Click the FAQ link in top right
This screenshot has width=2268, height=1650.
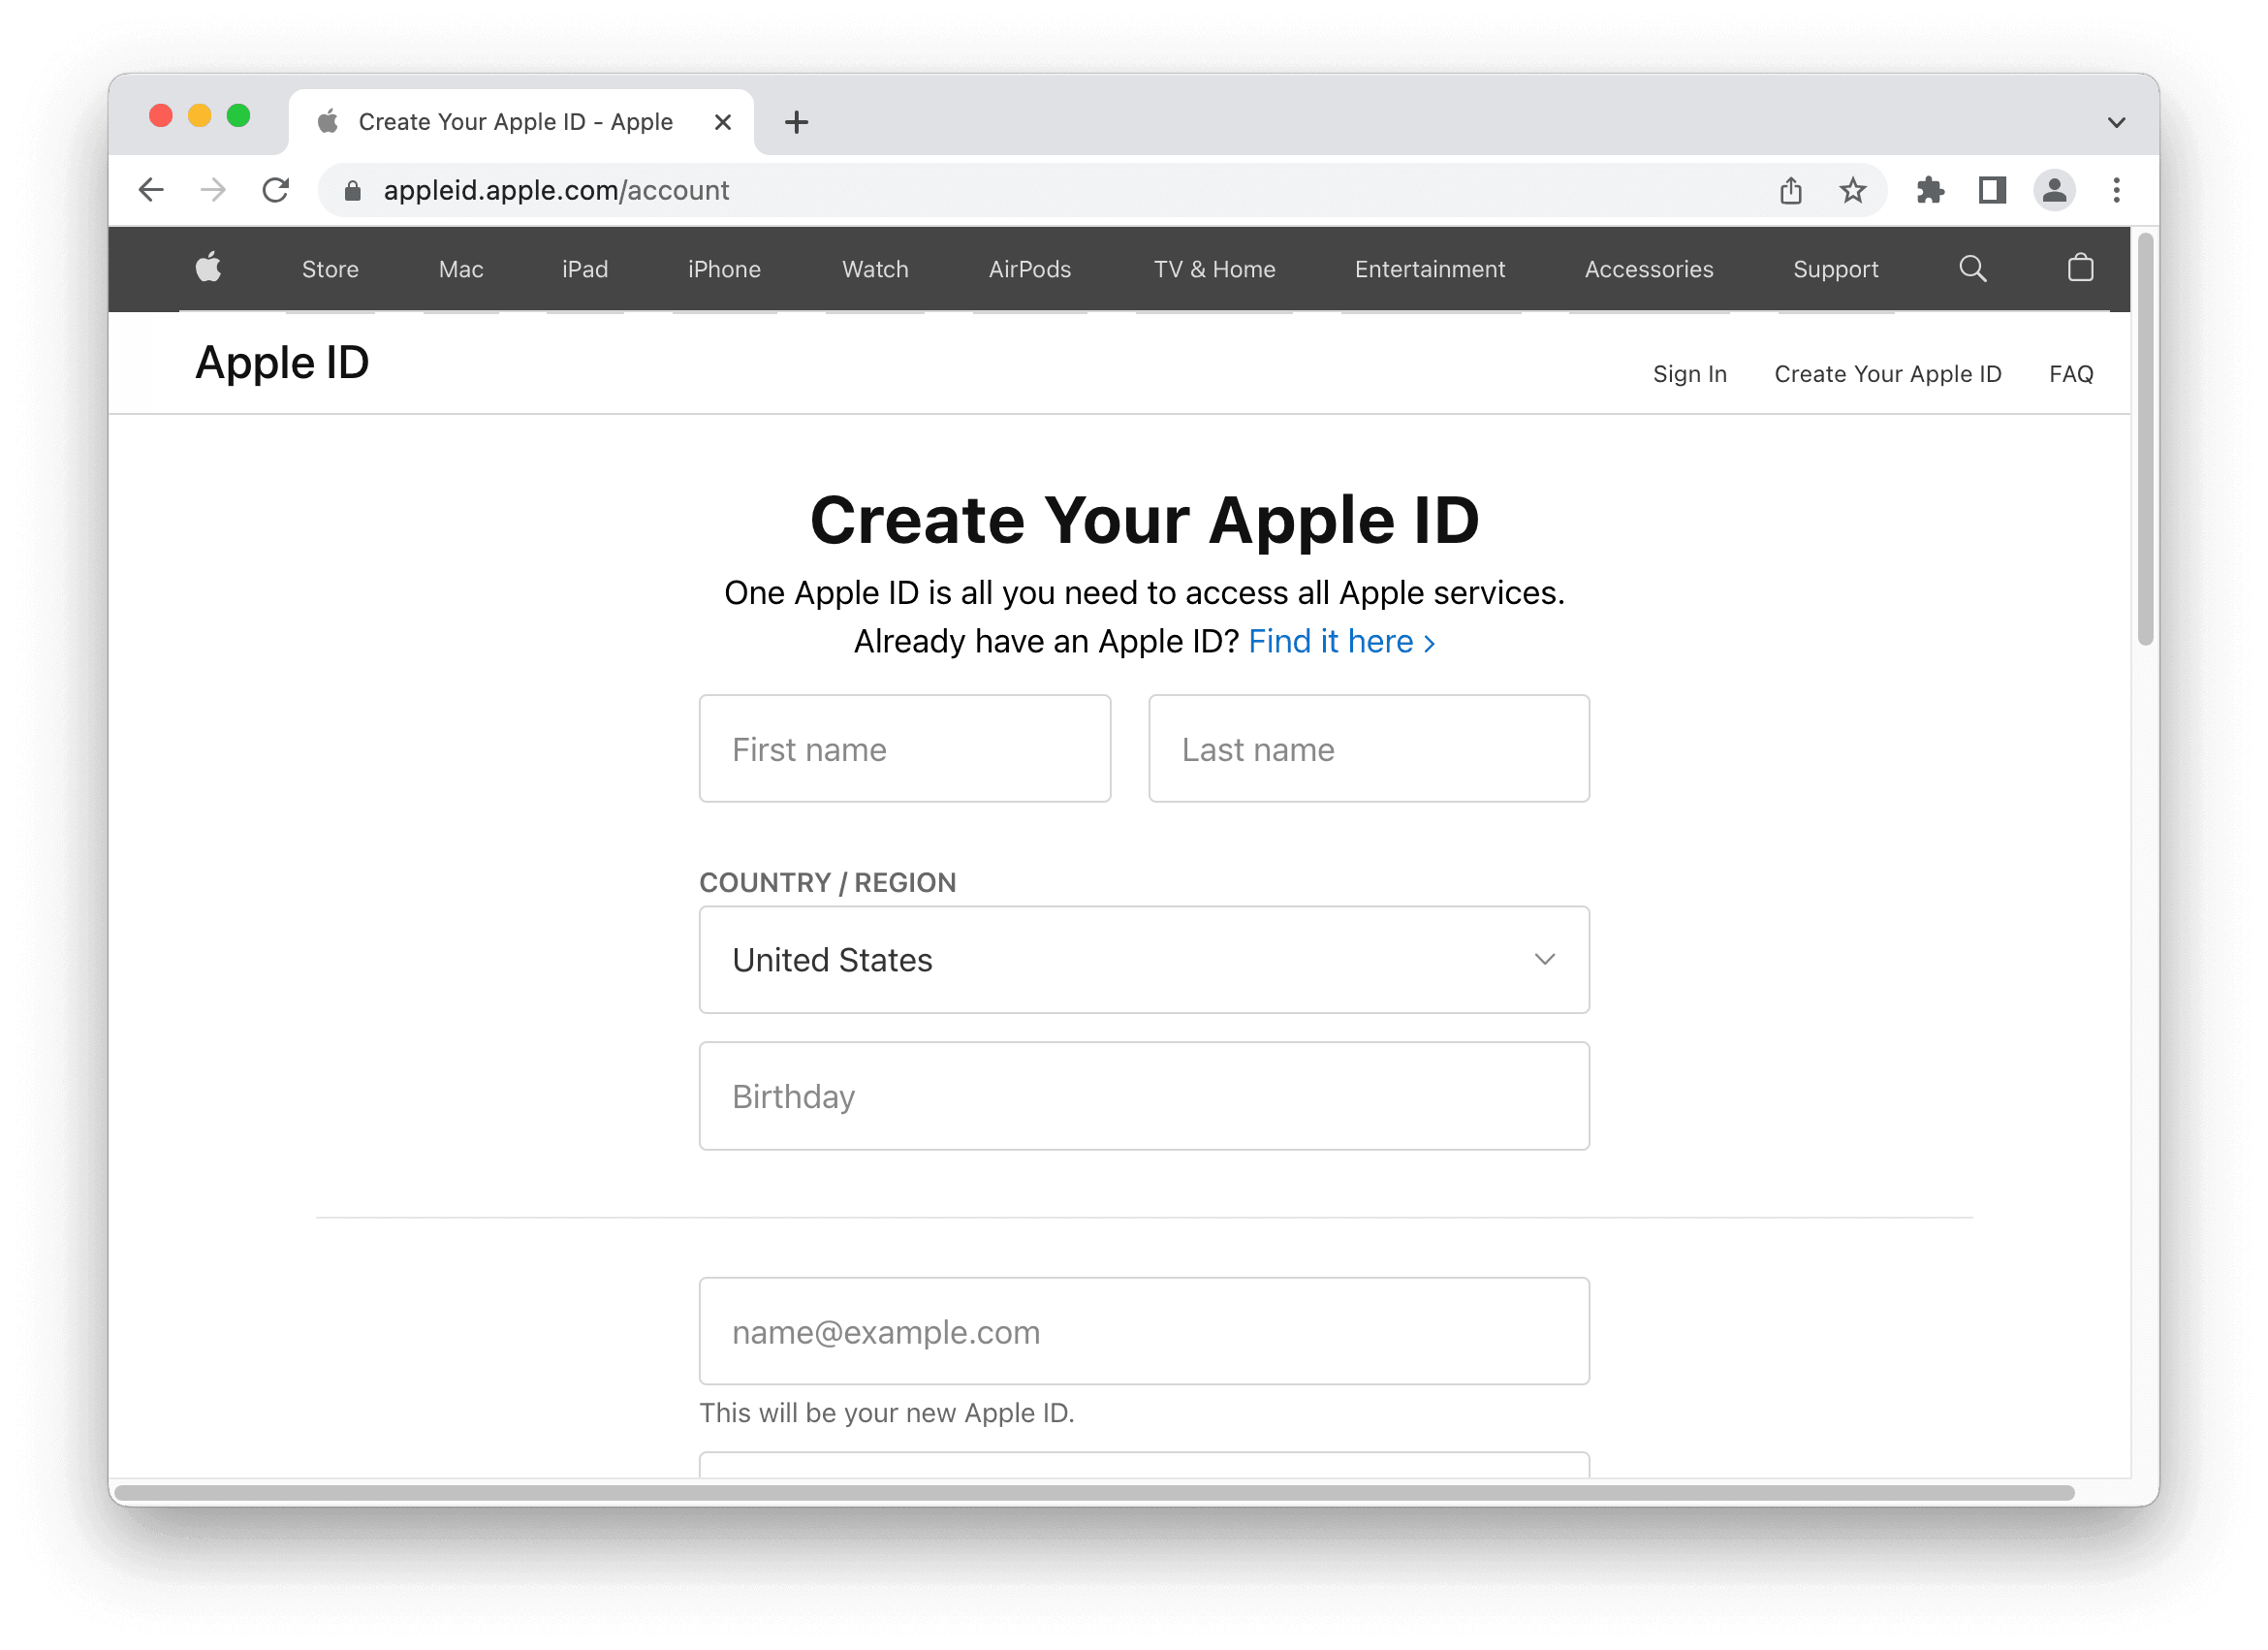click(2072, 373)
